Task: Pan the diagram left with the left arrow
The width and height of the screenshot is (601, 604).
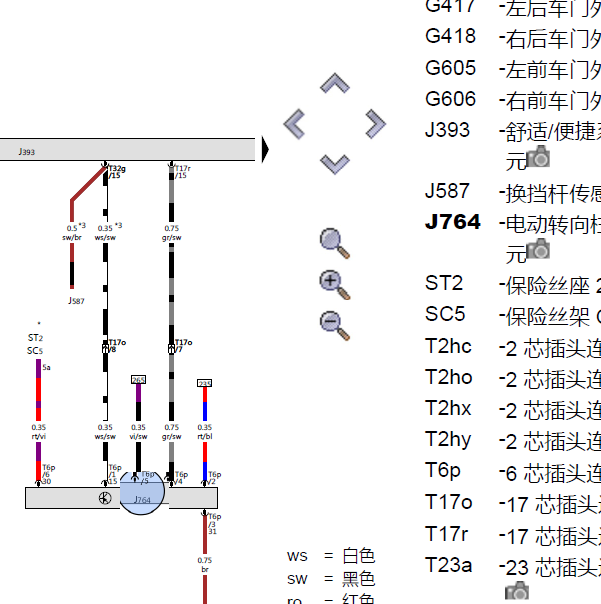Action: pyautogui.click(x=295, y=124)
